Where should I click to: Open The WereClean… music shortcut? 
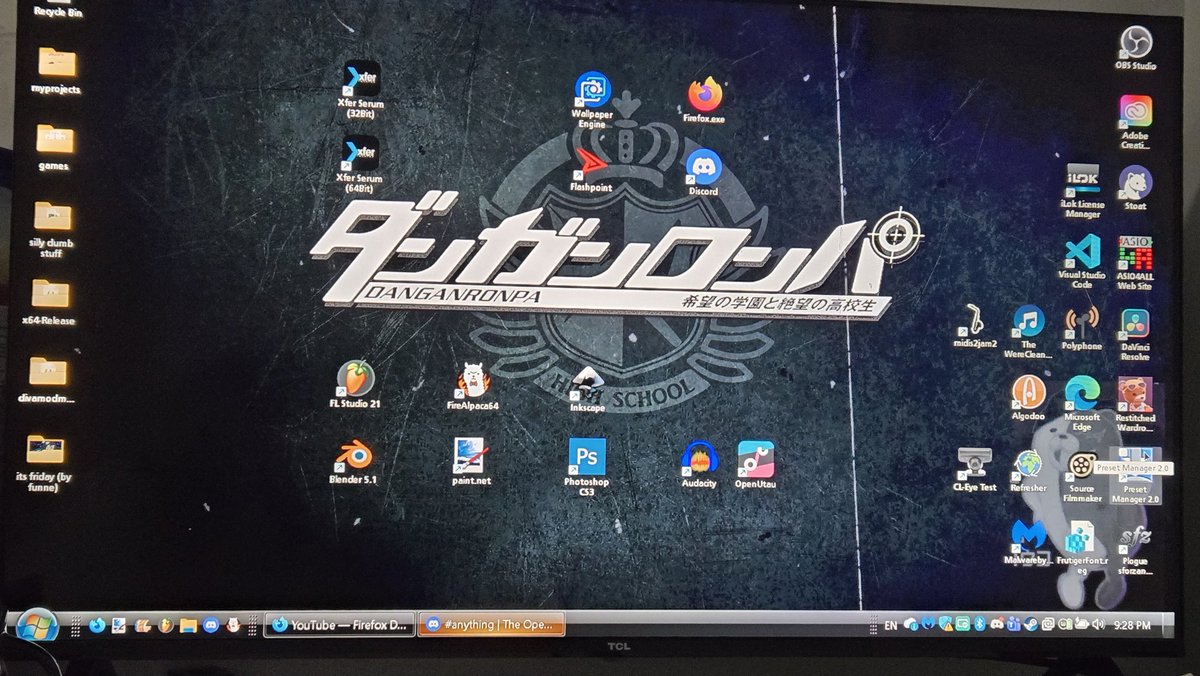(1028, 332)
